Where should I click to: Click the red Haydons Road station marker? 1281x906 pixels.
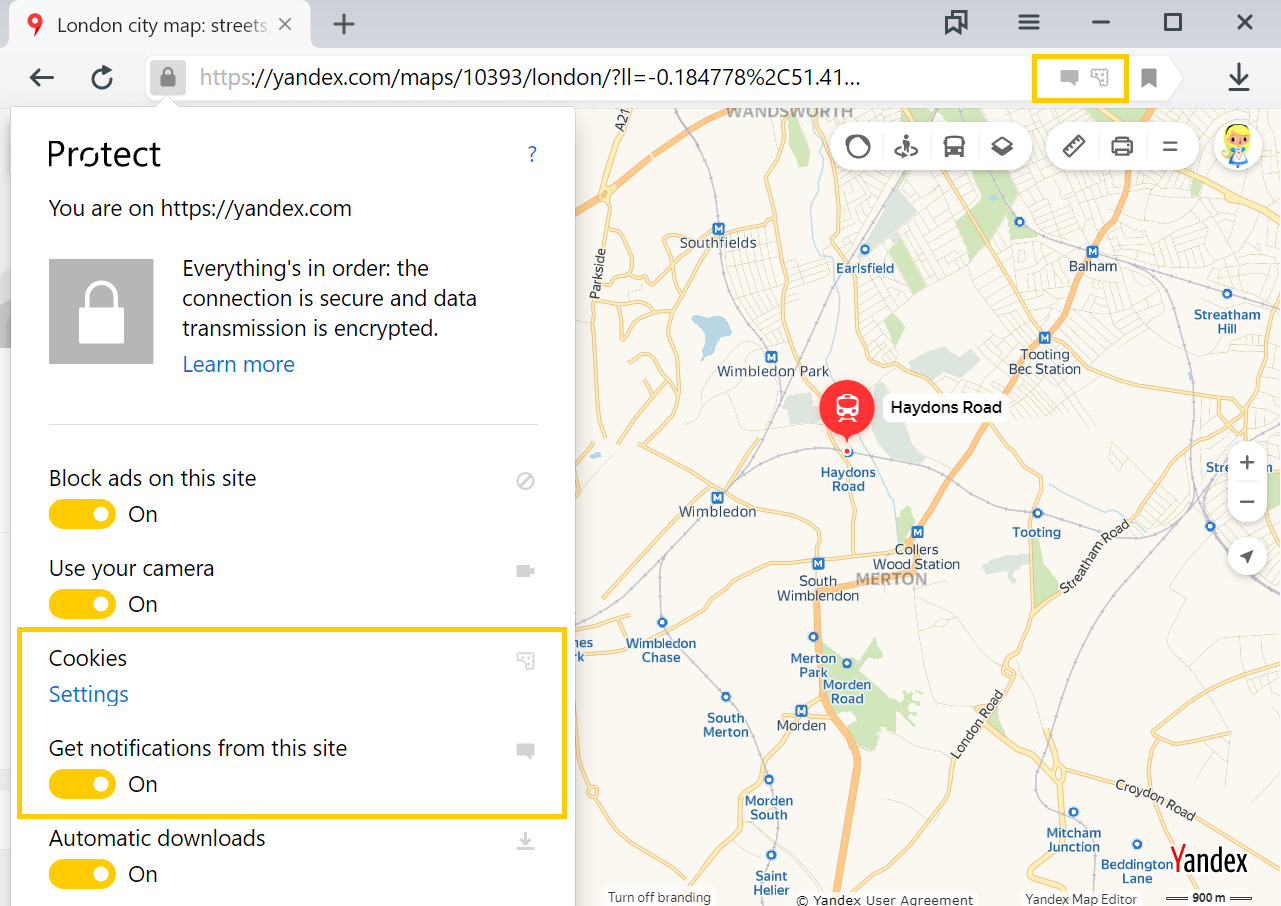click(847, 408)
